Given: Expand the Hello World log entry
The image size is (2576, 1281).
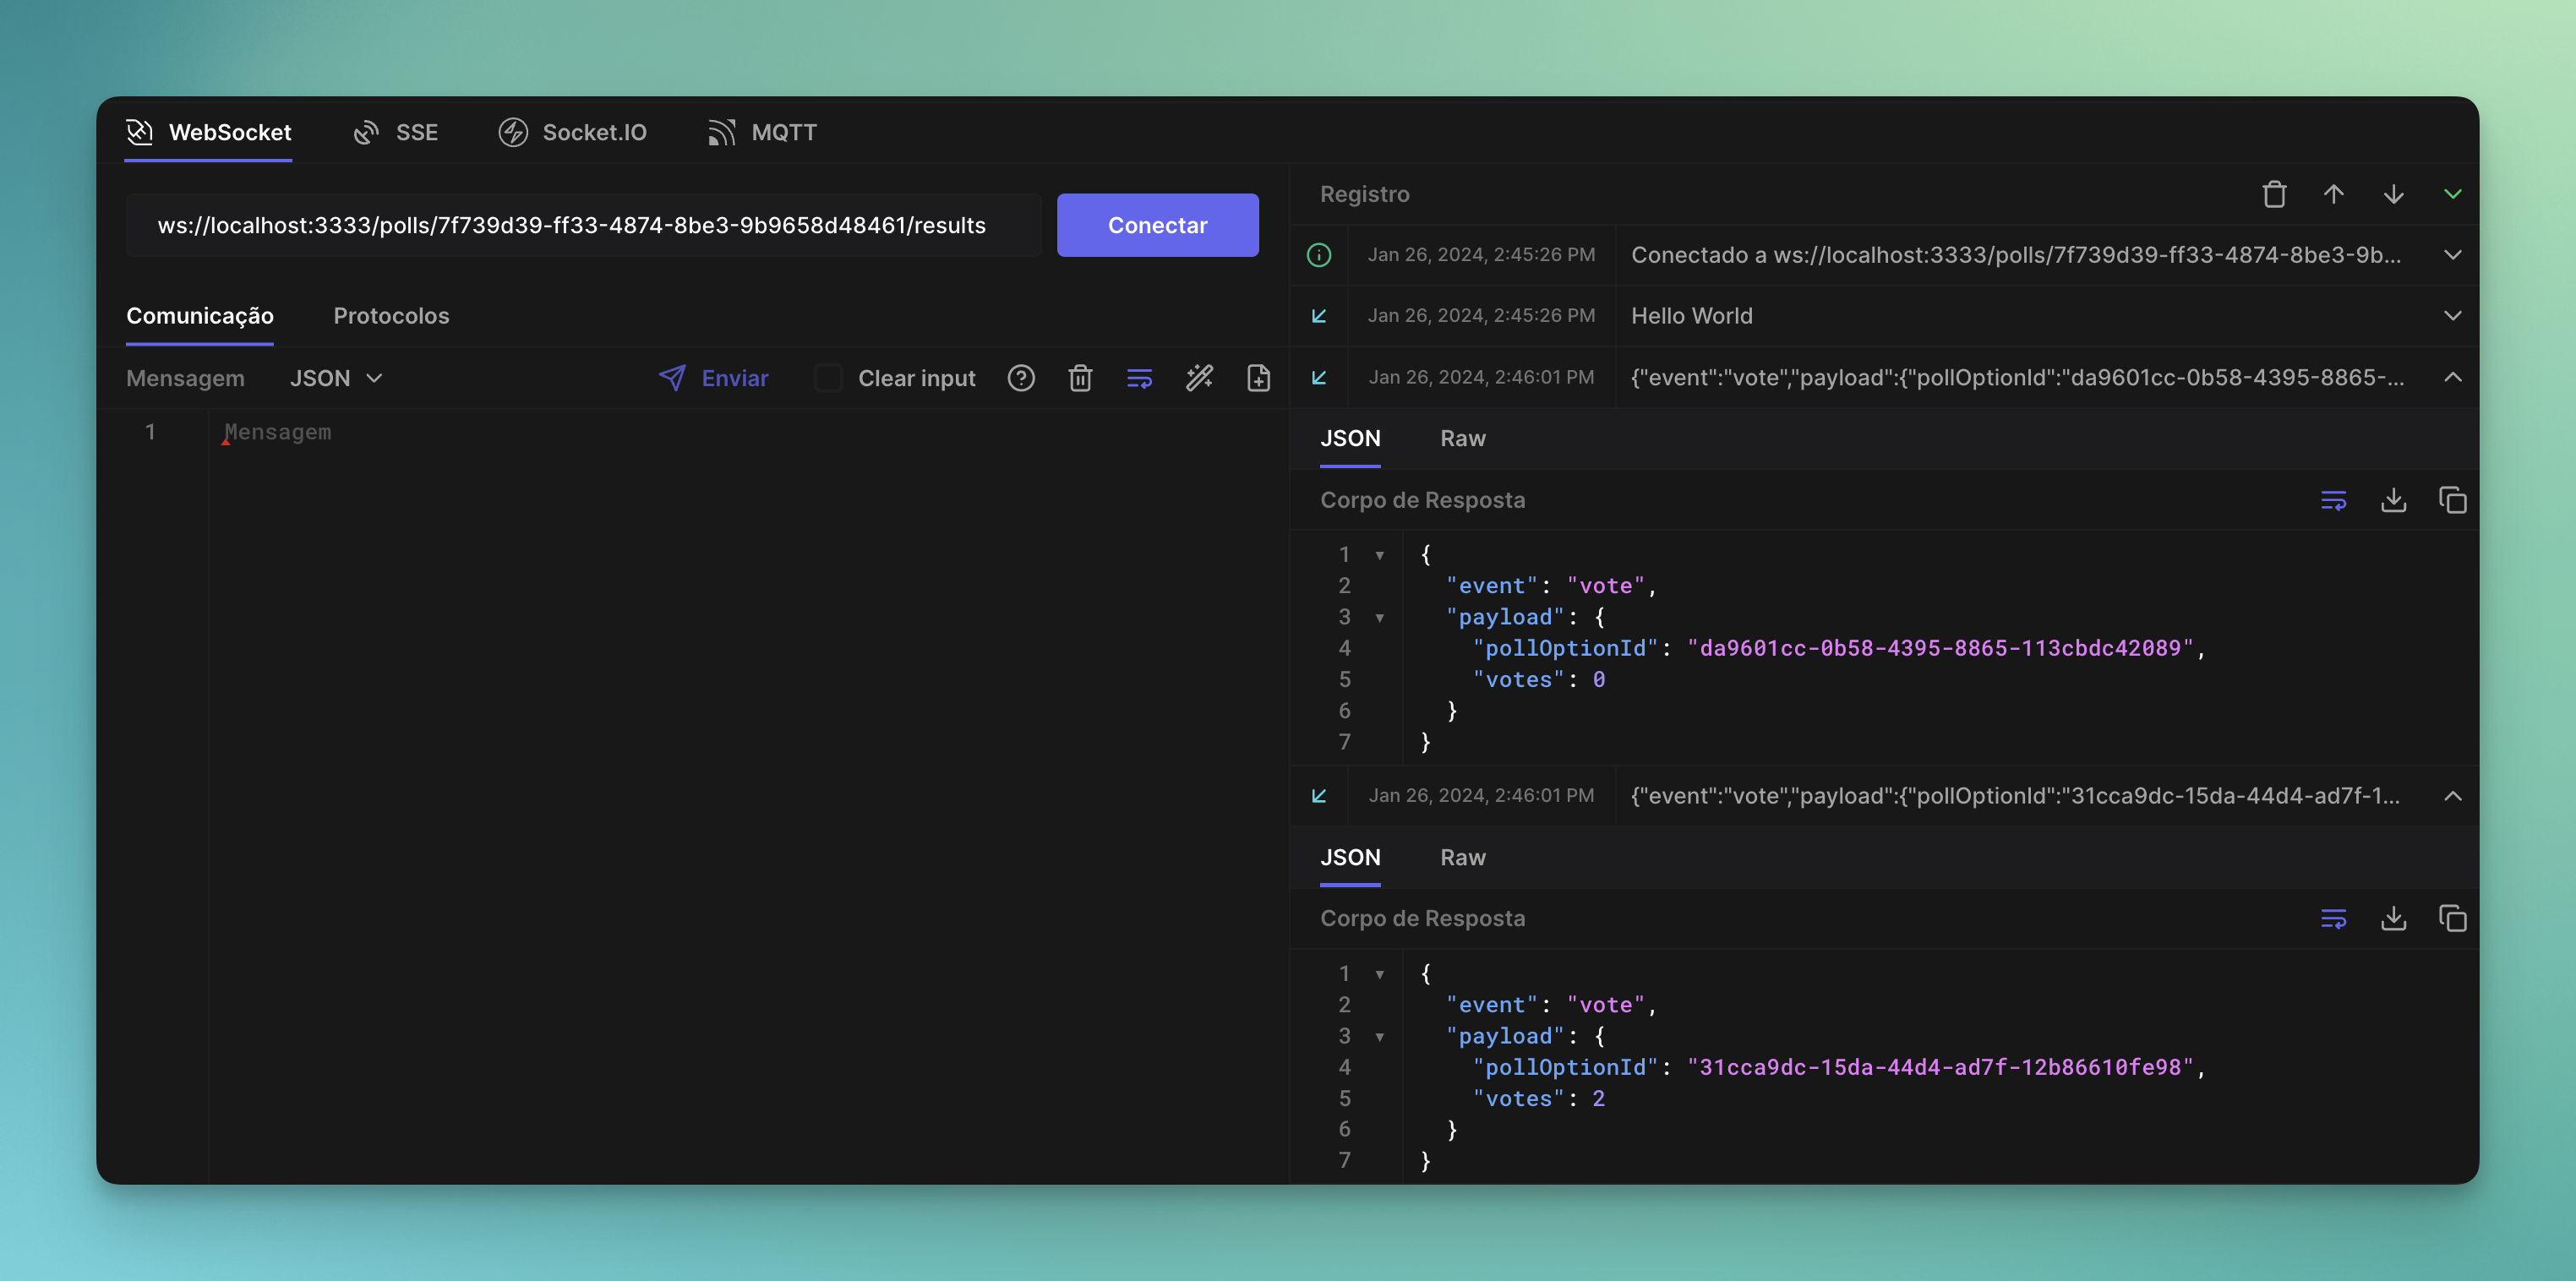Looking at the screenshot, I should [2452, 316].
